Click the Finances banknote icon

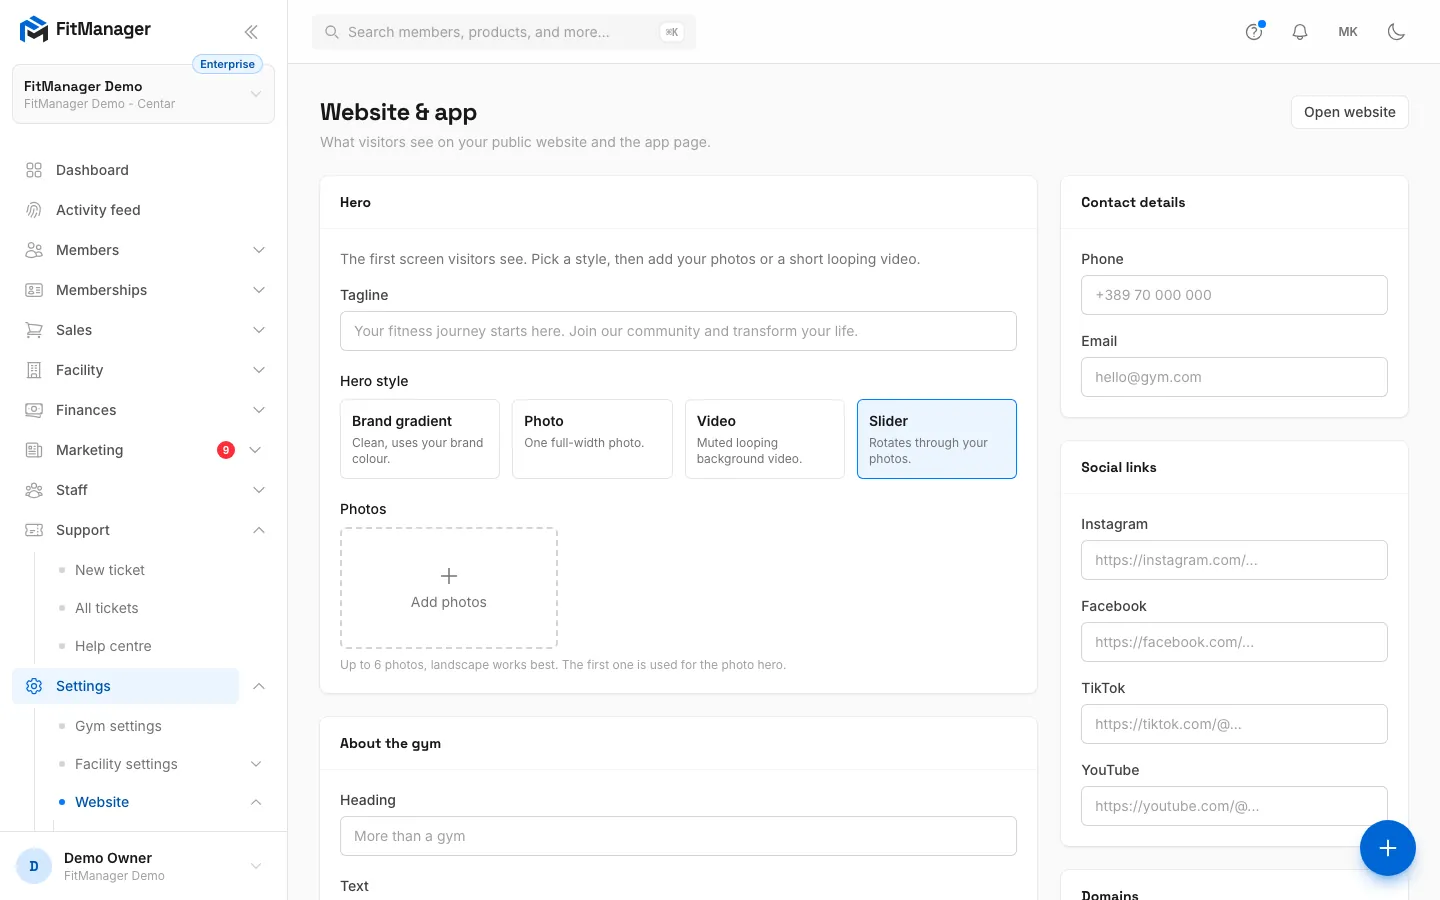(x=34, y=410)
